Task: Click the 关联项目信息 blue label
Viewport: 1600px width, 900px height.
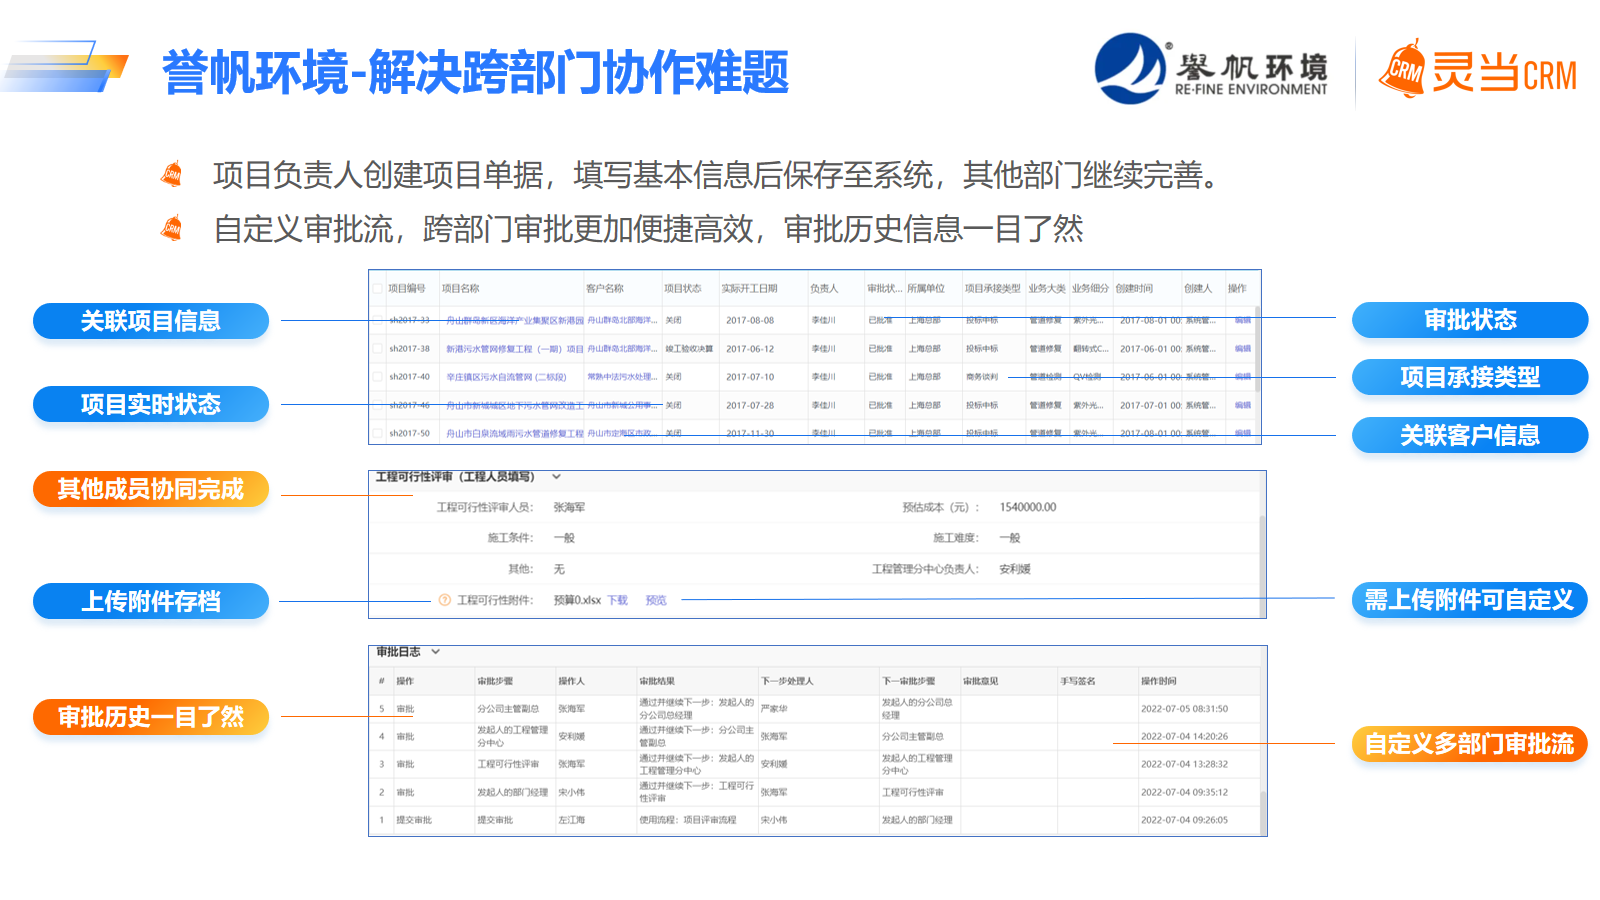Action: click(151, 321)
